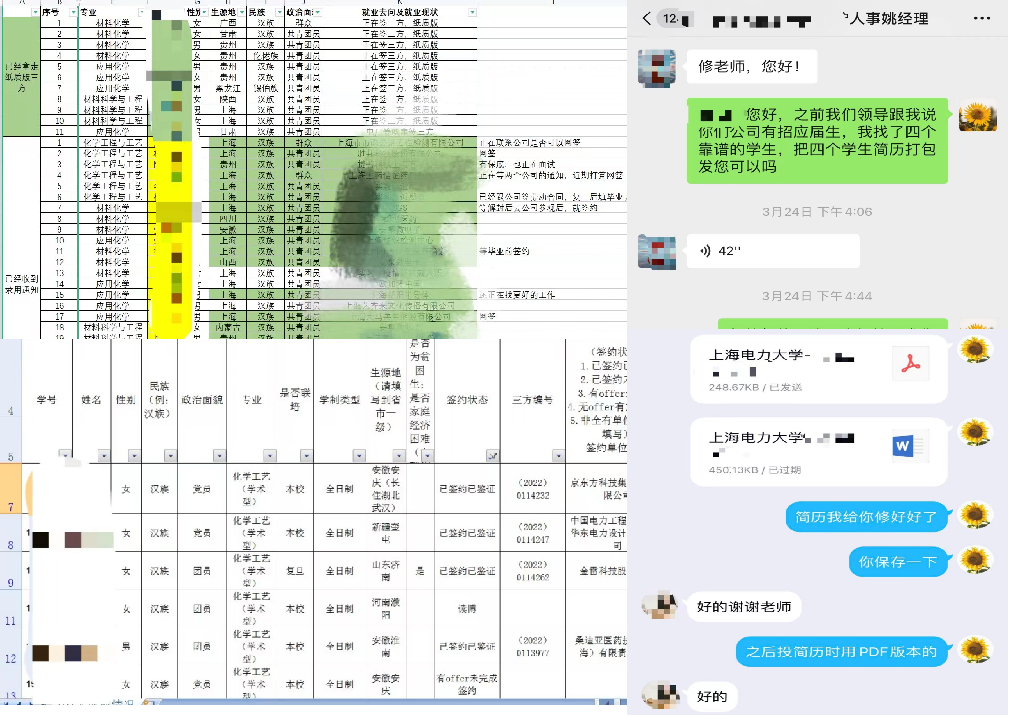
Task: Tap the sunflower avatar beside the Word file
Action: [x=974, y=432]
